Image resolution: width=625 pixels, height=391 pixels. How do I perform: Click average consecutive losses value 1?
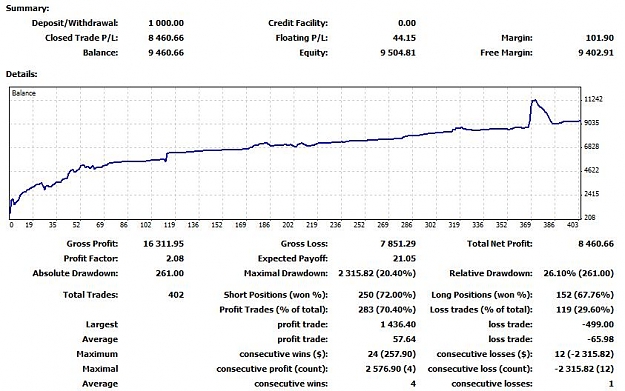(611, 384)
